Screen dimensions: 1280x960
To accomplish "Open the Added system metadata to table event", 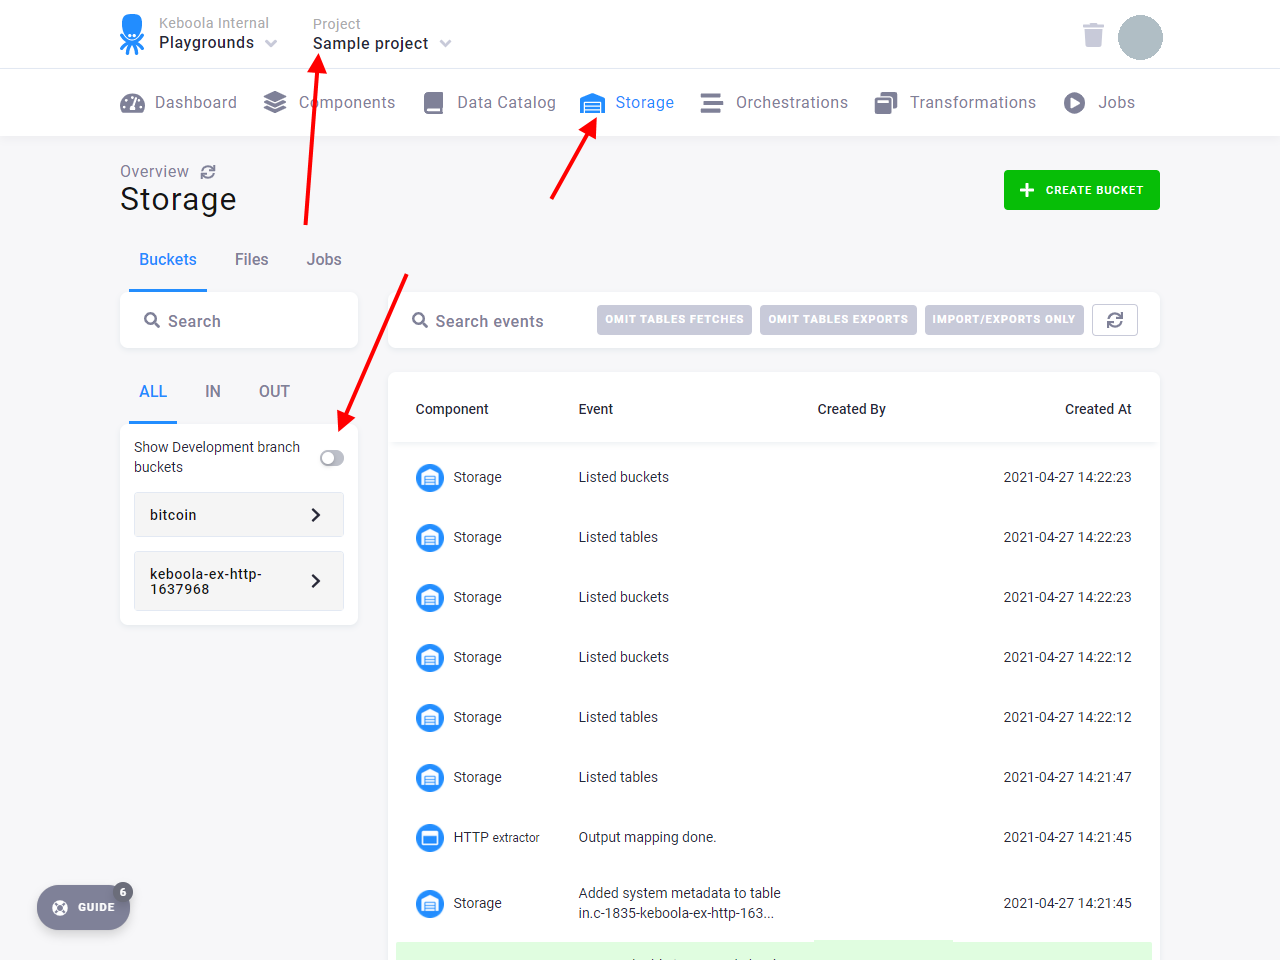I will click(680, 903).
